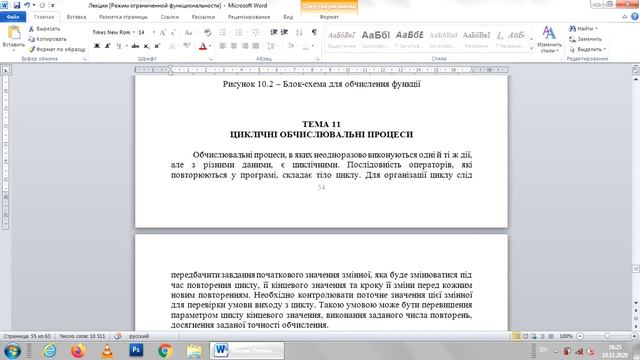Expand the Styles gallery with the More arrow
This screenshot has width=640, height=360.
click(531, 49)
